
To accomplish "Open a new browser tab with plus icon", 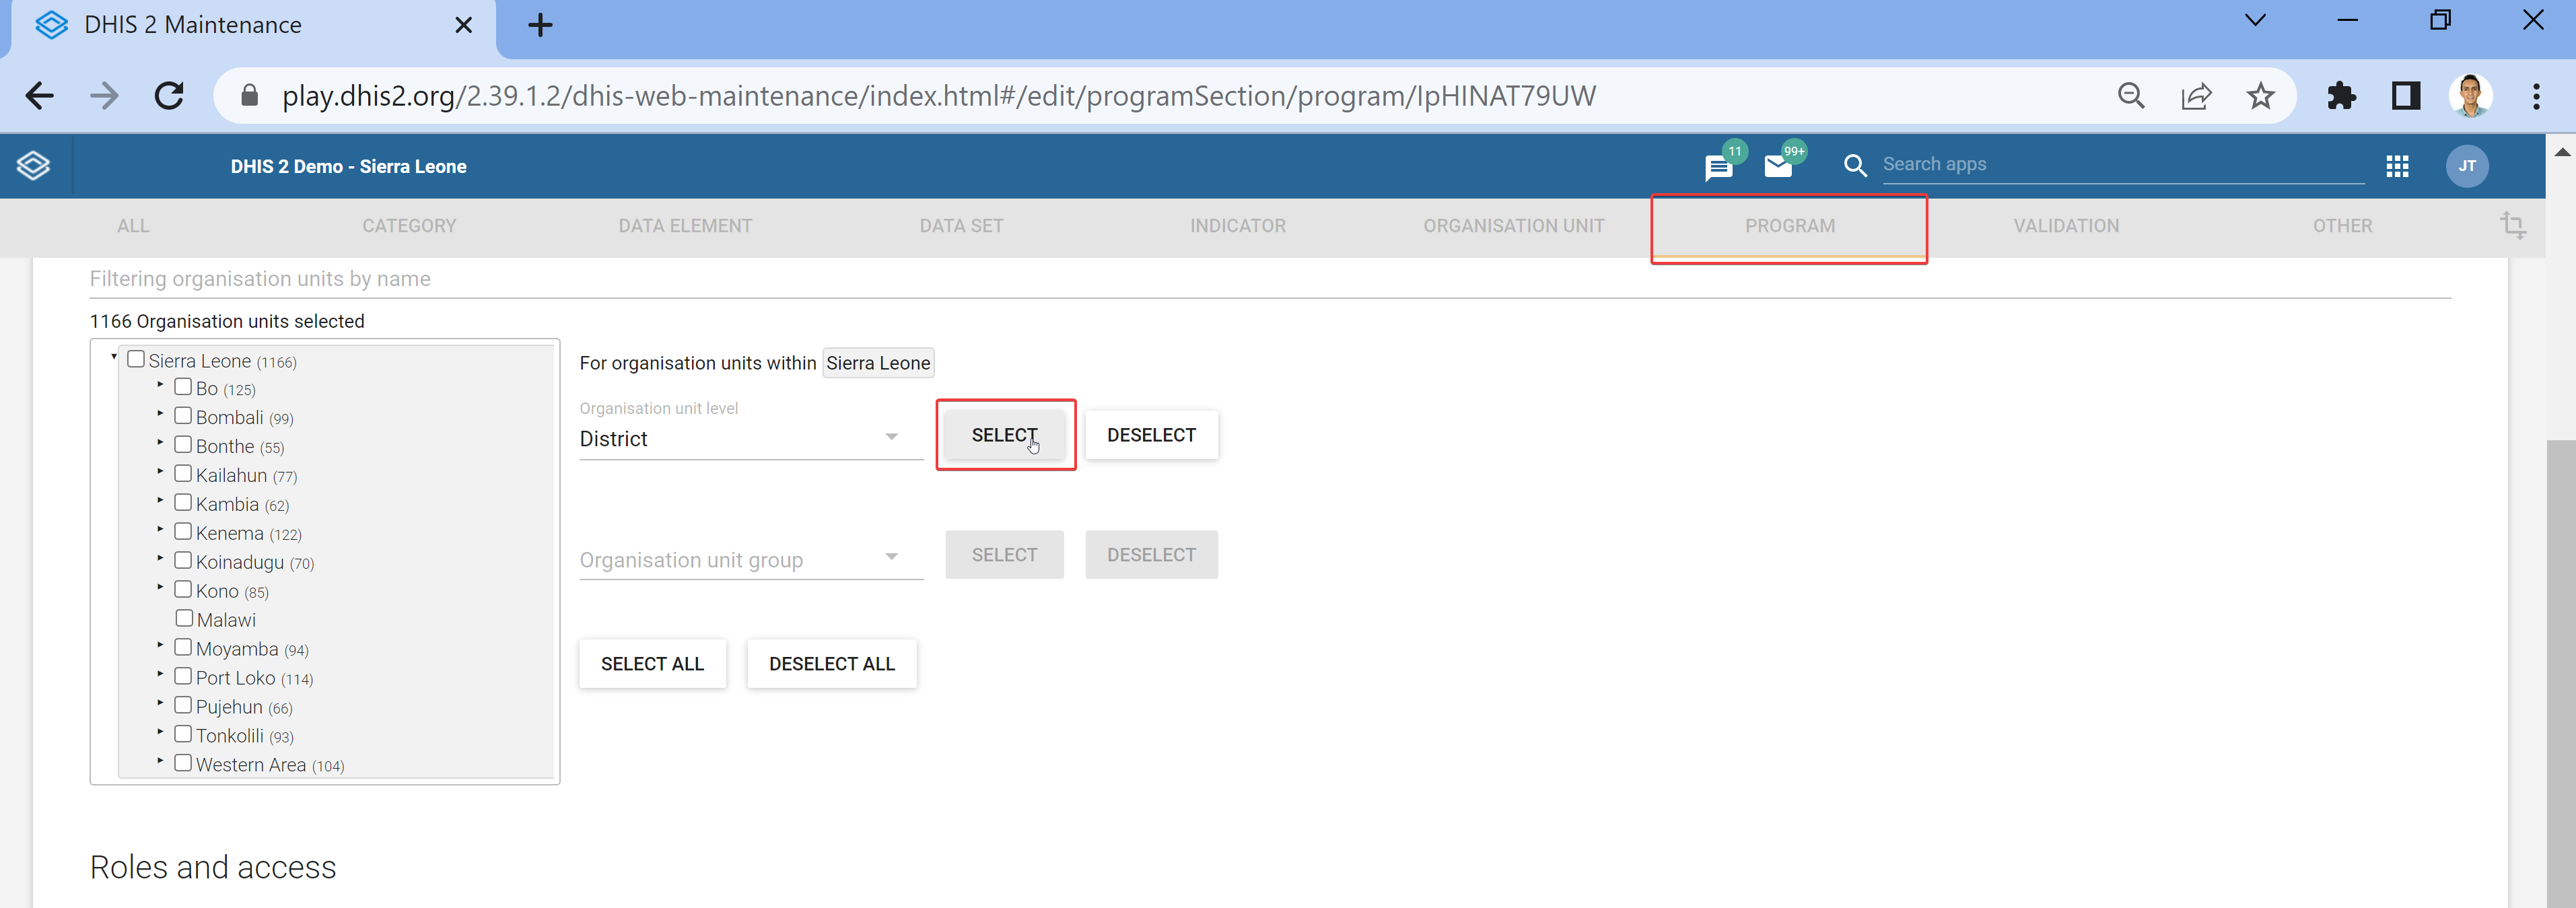I will tap(540, 25).
